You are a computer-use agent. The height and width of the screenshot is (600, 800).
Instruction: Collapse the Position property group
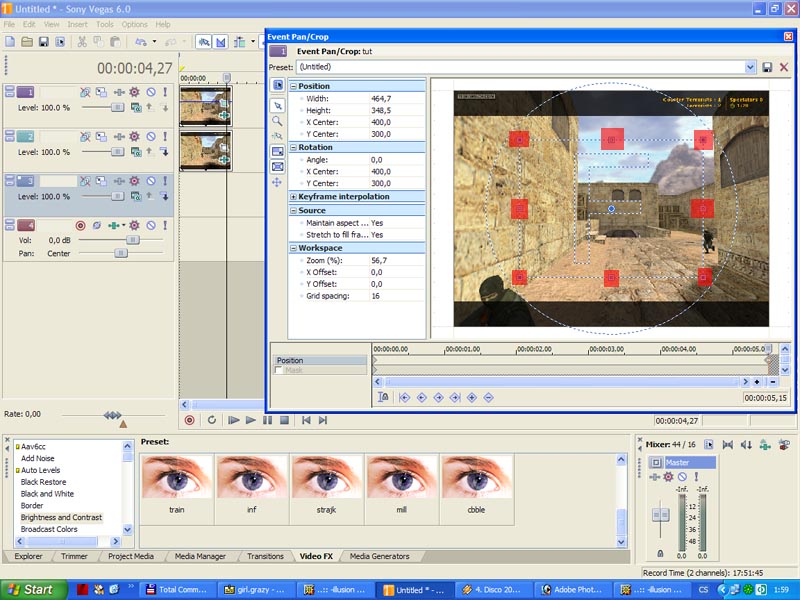(x=293, y=86)
